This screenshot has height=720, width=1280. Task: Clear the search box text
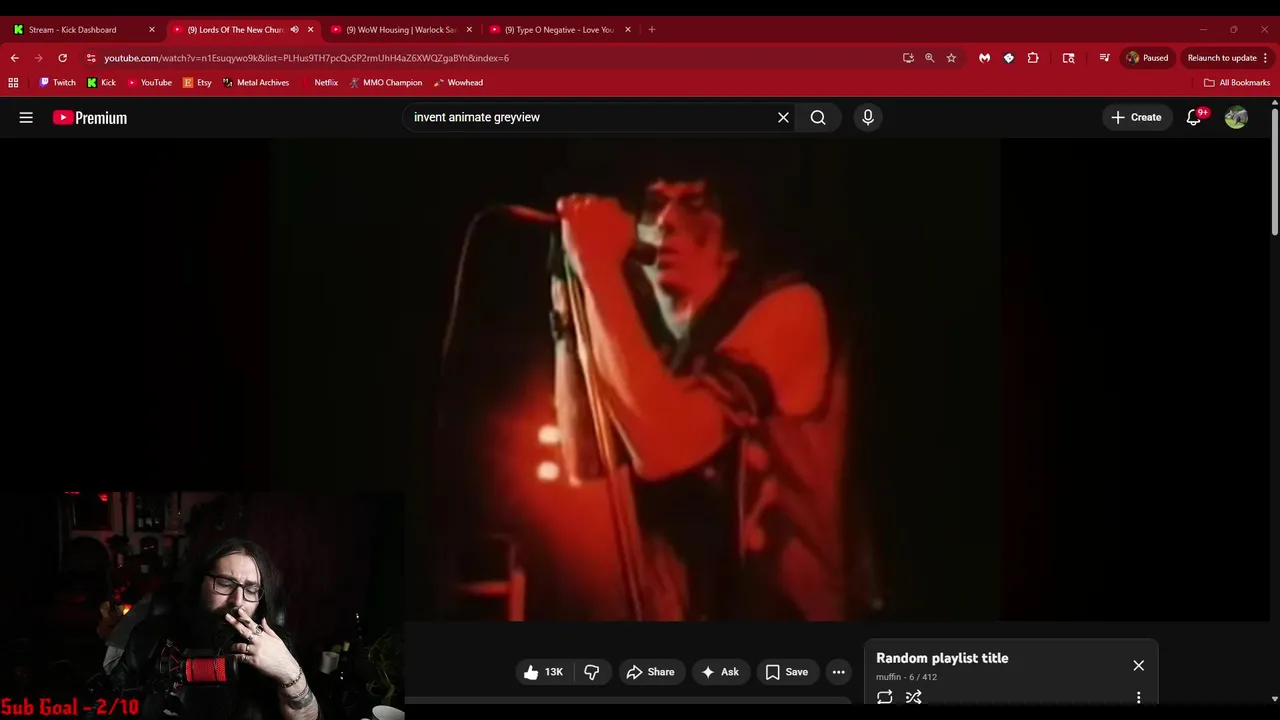[x=783, y=118]
